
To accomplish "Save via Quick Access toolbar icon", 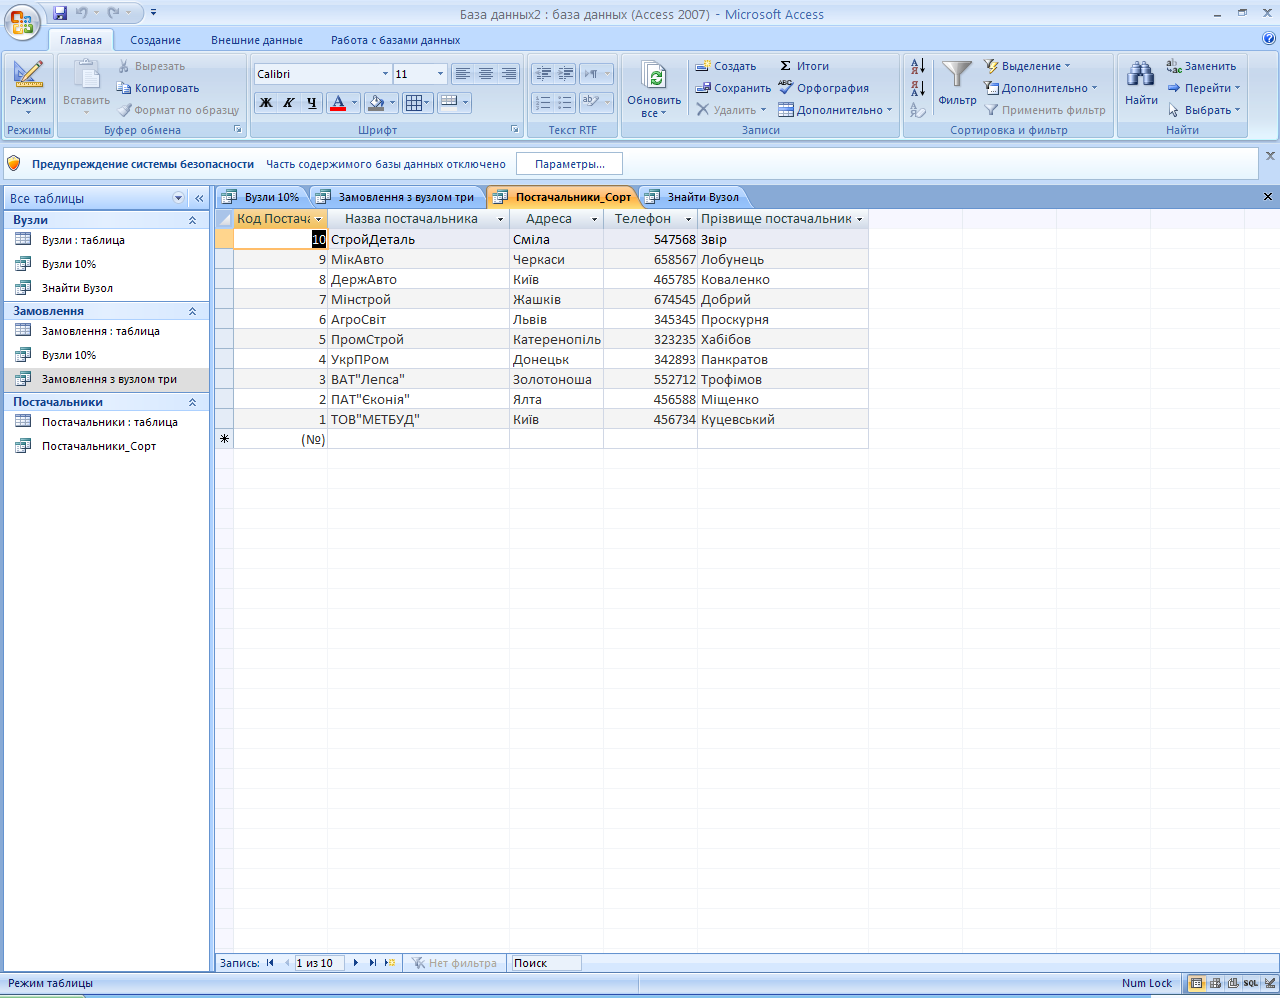I will pos(60,13).
